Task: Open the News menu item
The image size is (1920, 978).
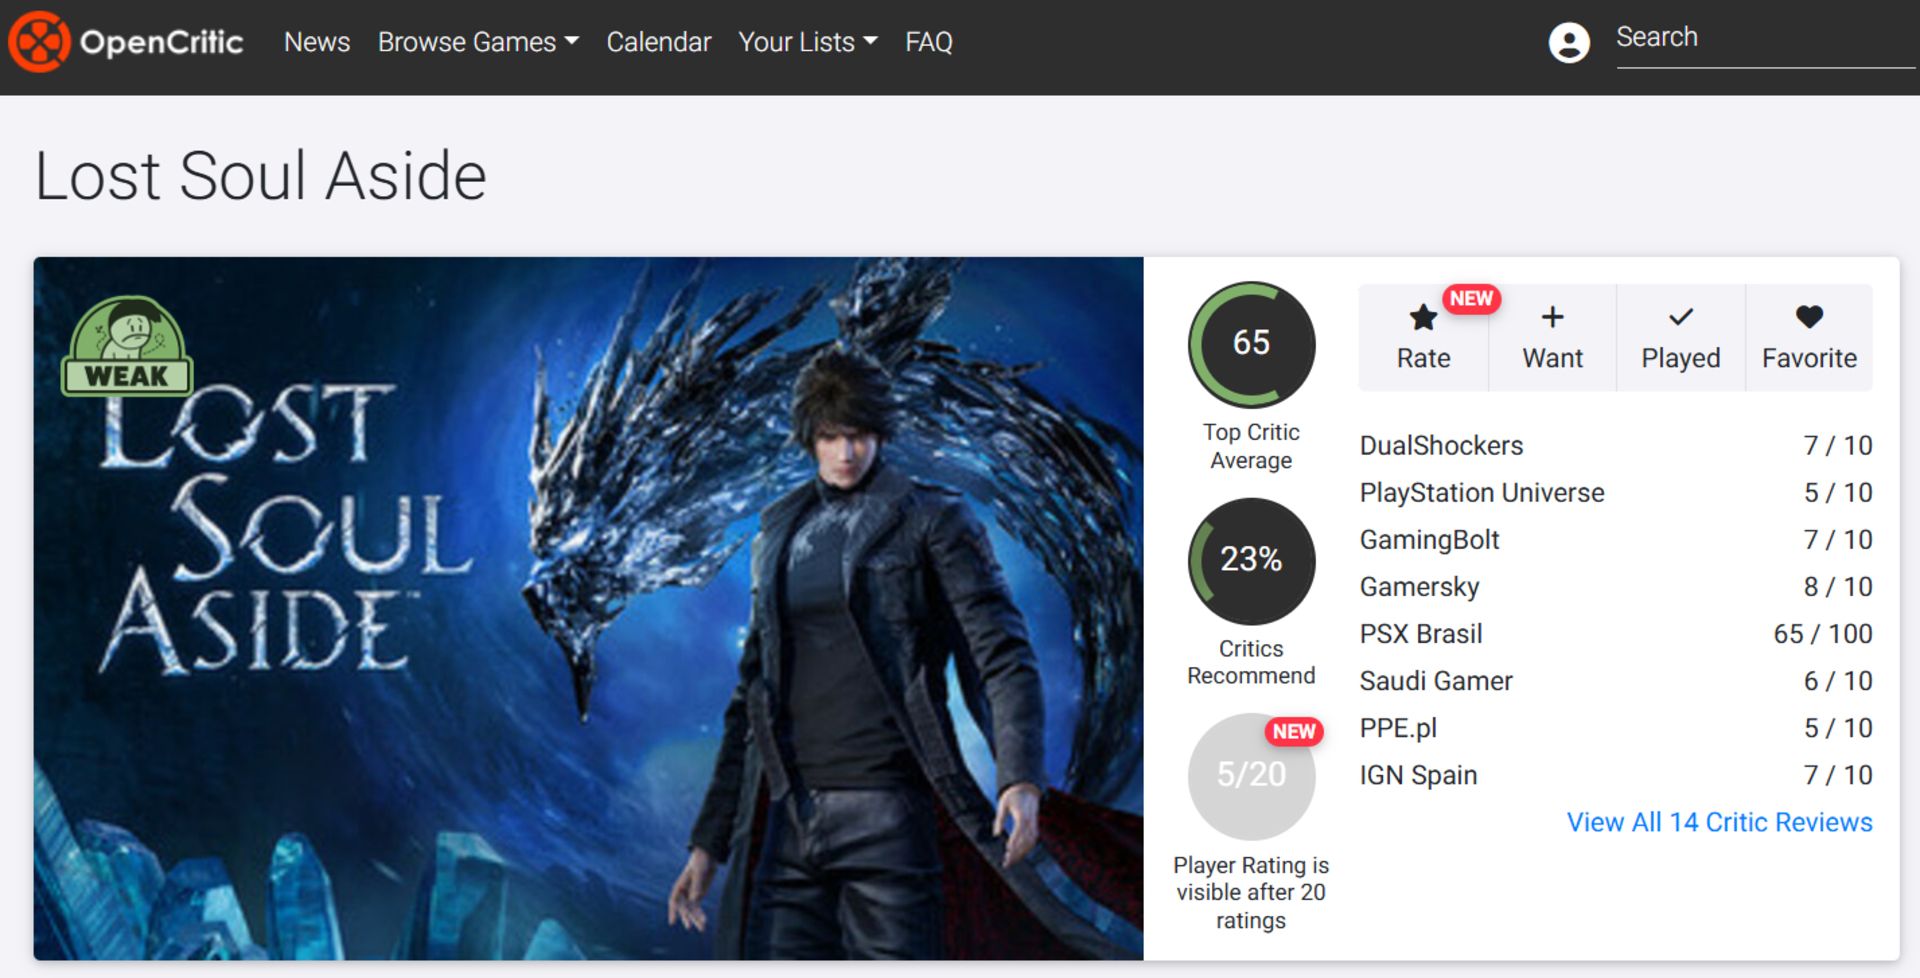Action: (317, 42)
